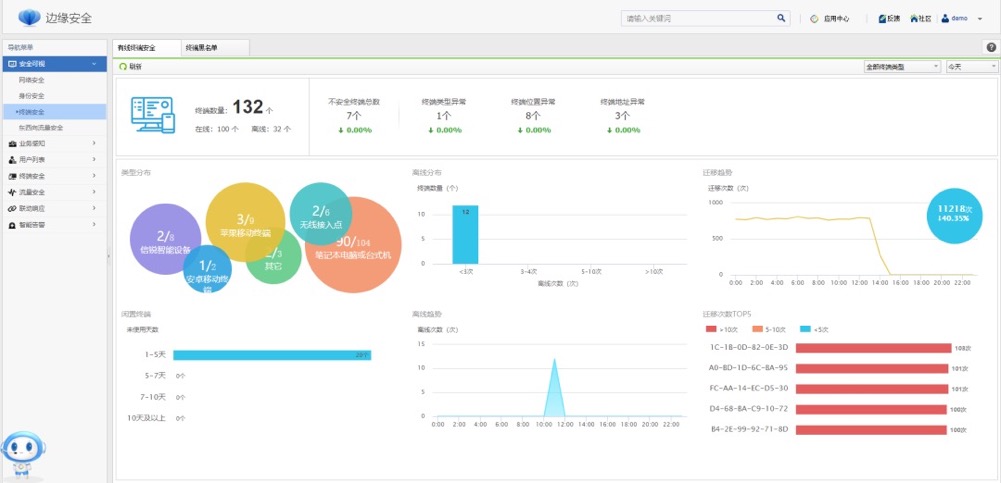Click the 联动响应 link icon in sidebar

[12, 209]
